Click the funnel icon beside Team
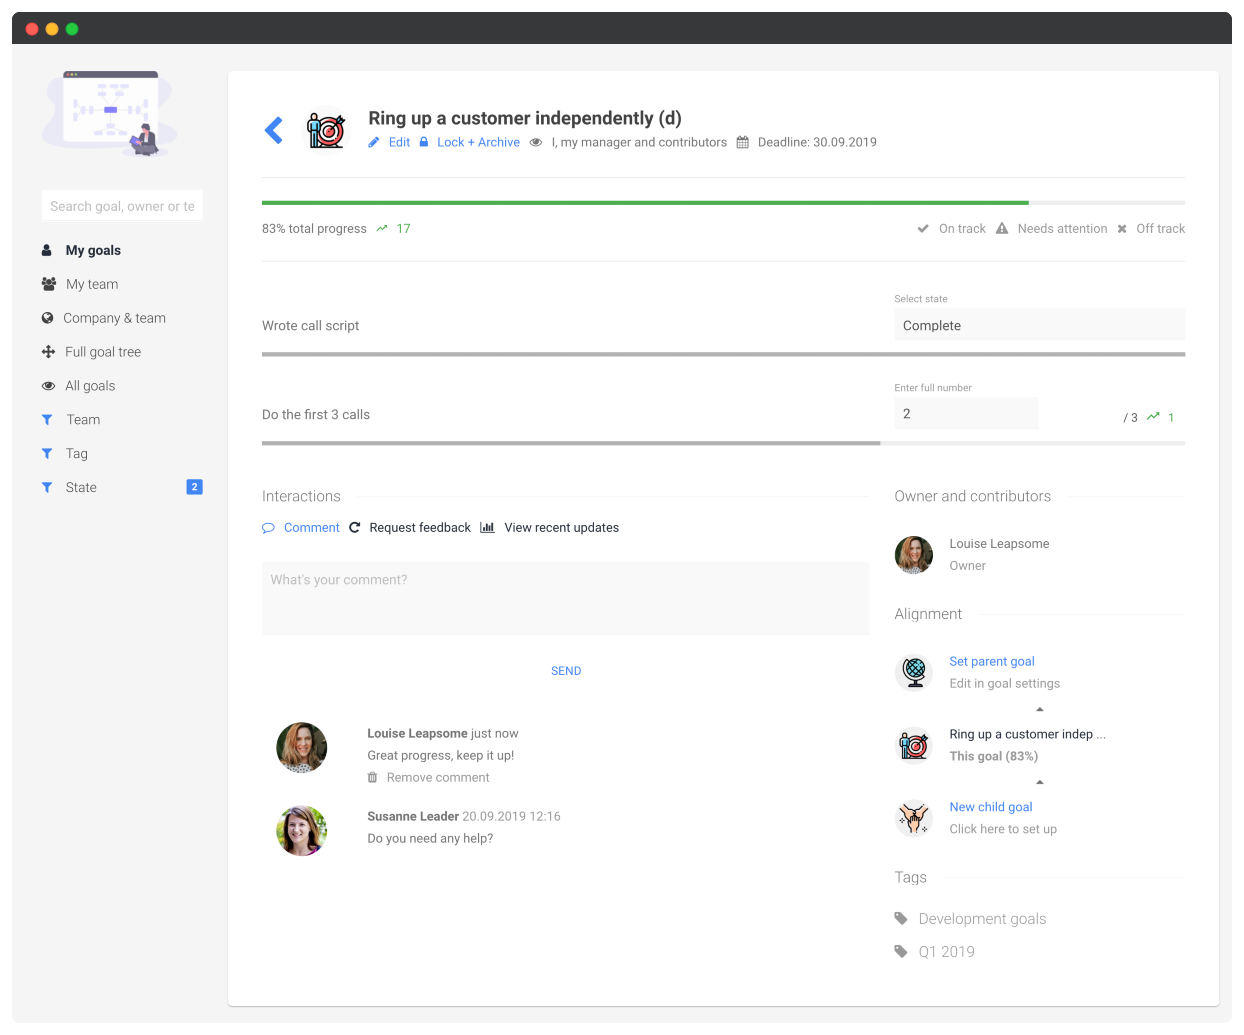Screen dimensions: 1244x1035 click(x=47, y=420)
